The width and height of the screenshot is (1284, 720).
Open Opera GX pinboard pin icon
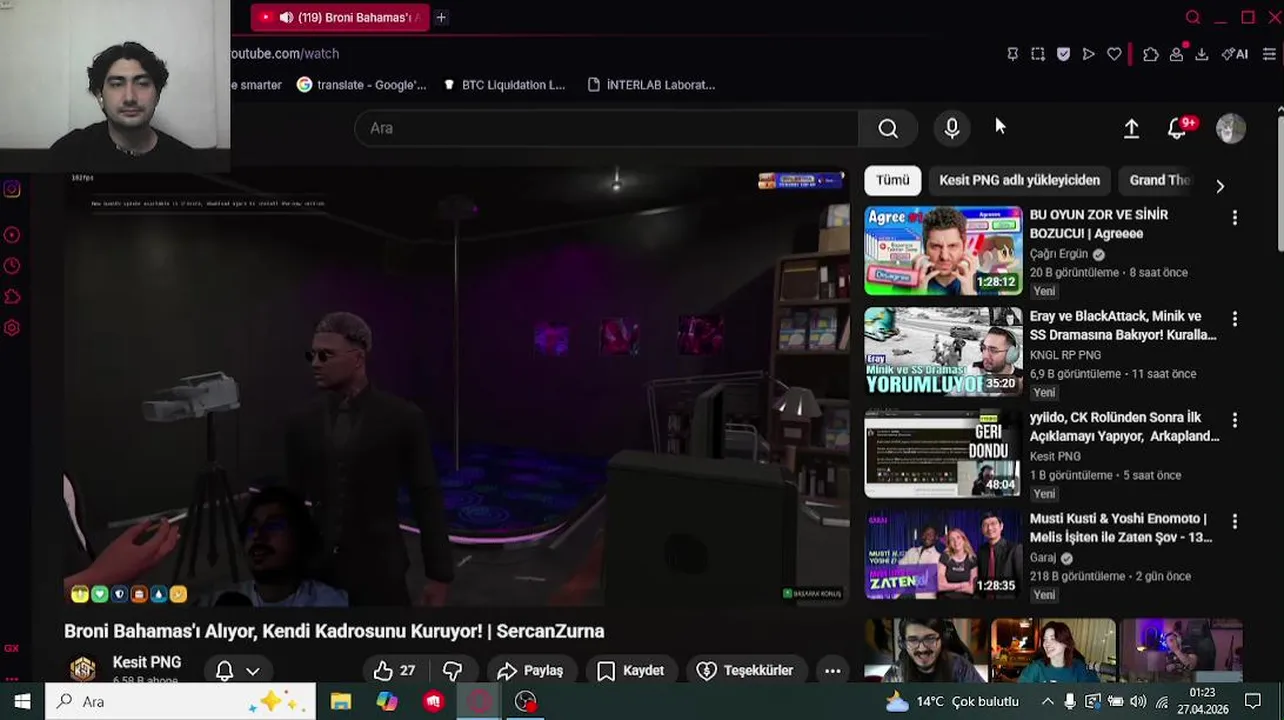point(1012,54)
